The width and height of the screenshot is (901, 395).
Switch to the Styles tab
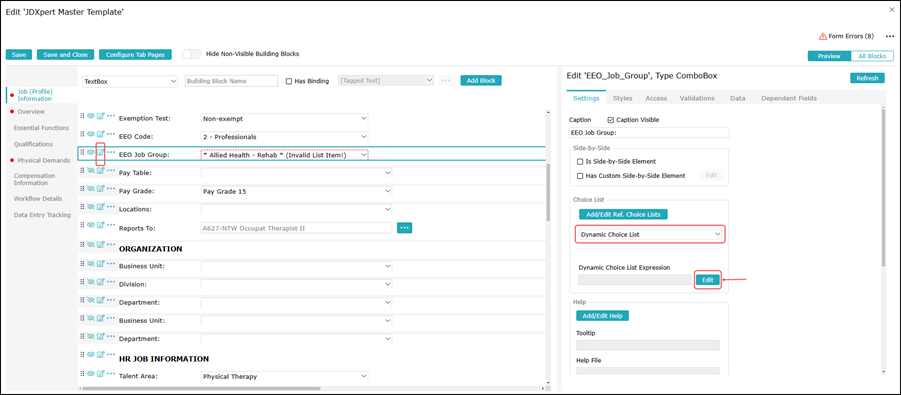622,98
